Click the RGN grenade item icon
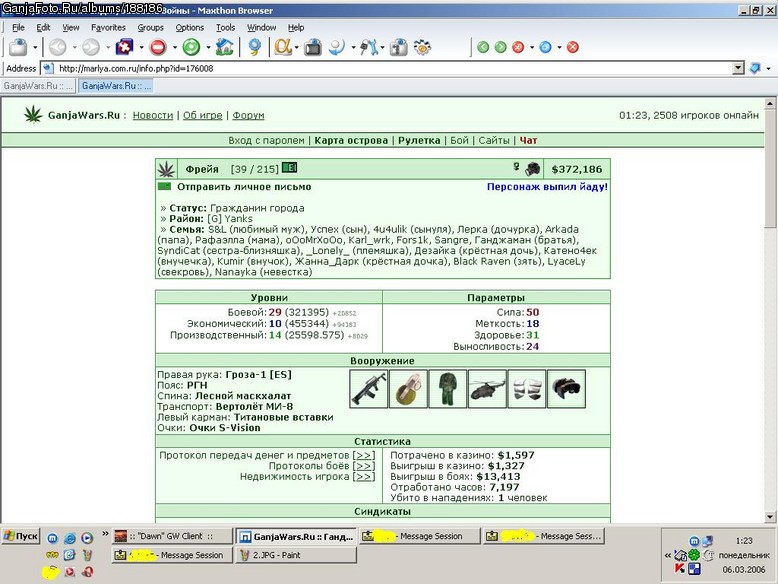 click(x=408, y=389)
